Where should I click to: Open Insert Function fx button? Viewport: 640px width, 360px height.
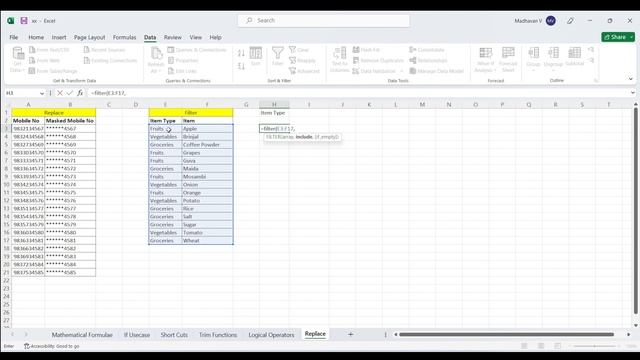tap(80, 93)
